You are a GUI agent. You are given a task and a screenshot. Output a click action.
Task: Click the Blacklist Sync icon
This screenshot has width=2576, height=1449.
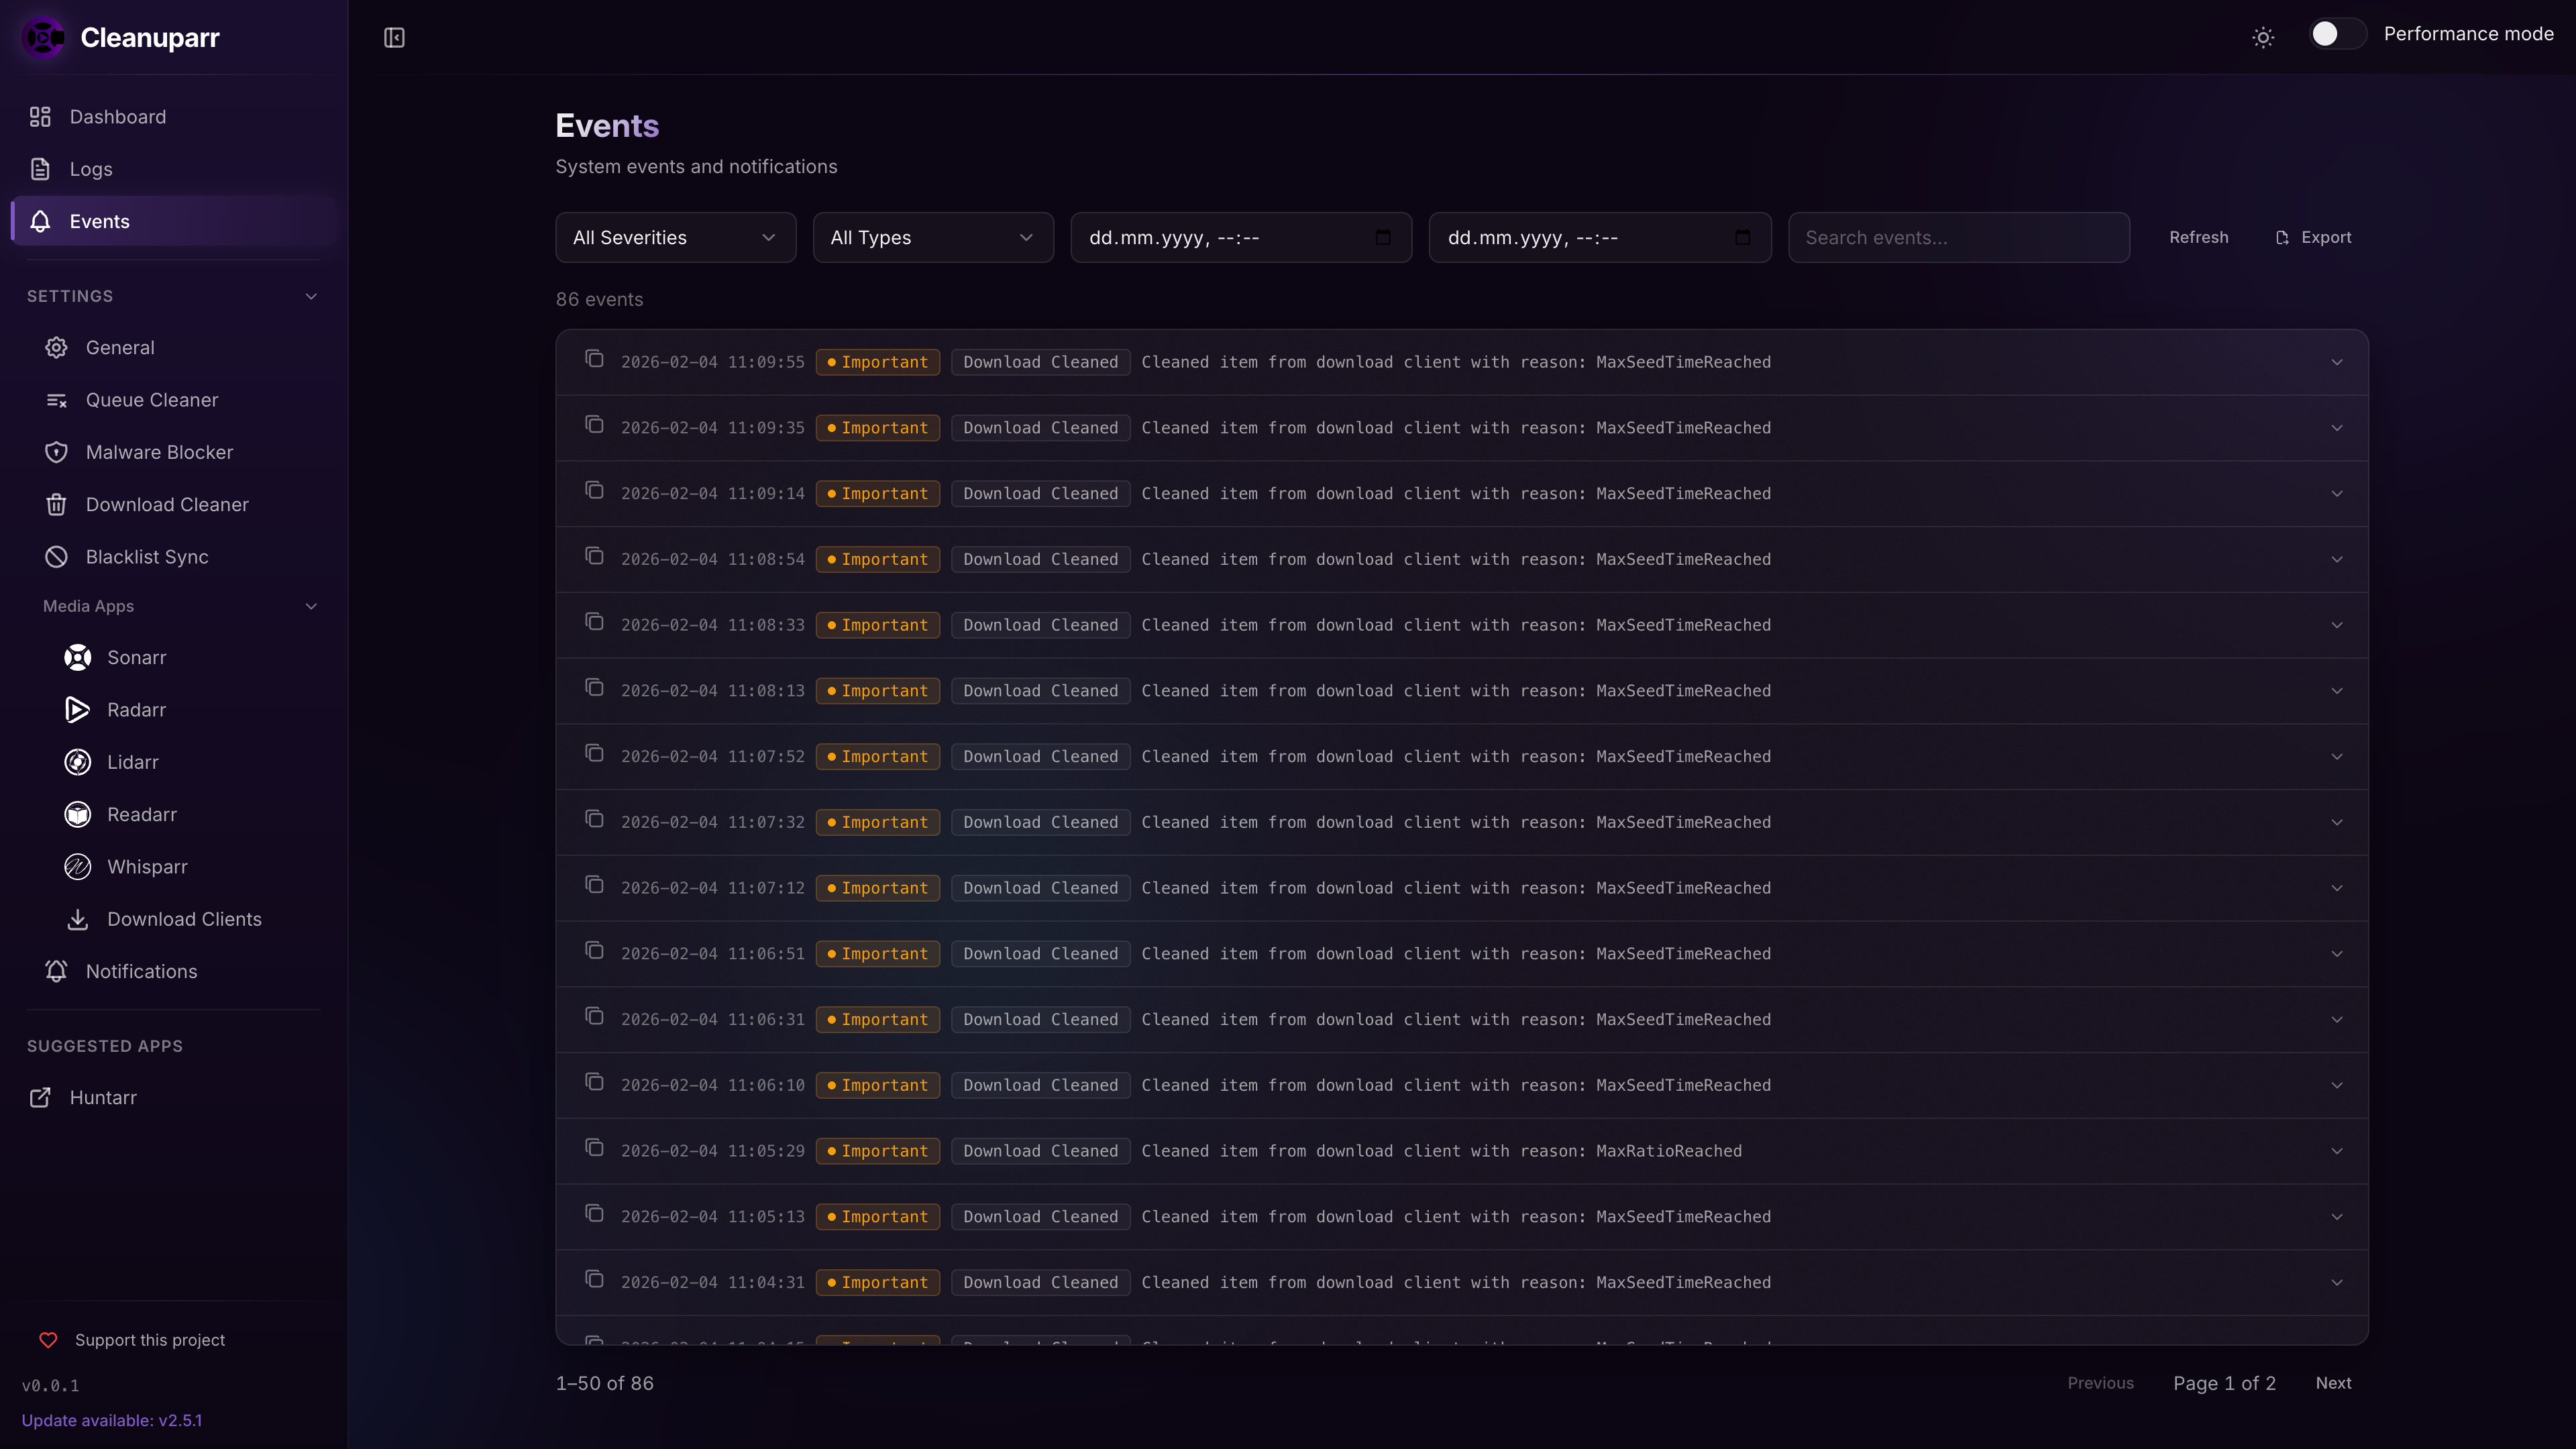(x=56, y=557)
